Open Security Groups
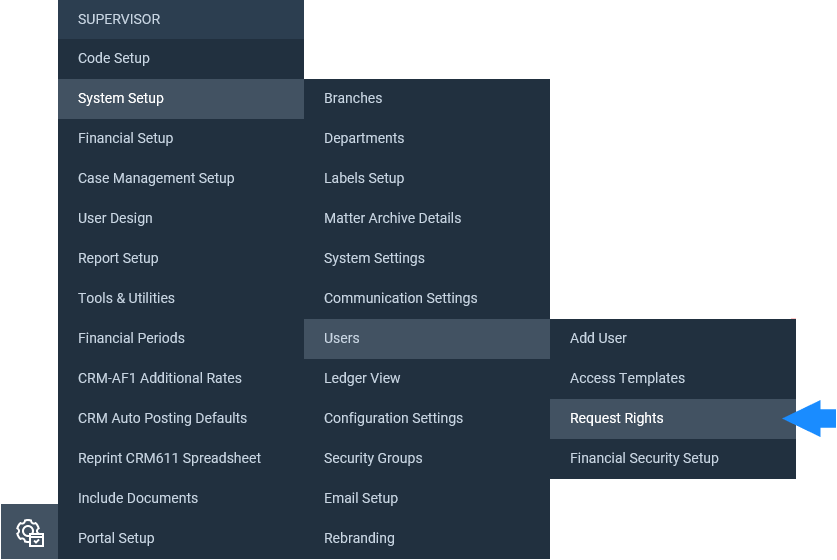 tap(427, 459)
